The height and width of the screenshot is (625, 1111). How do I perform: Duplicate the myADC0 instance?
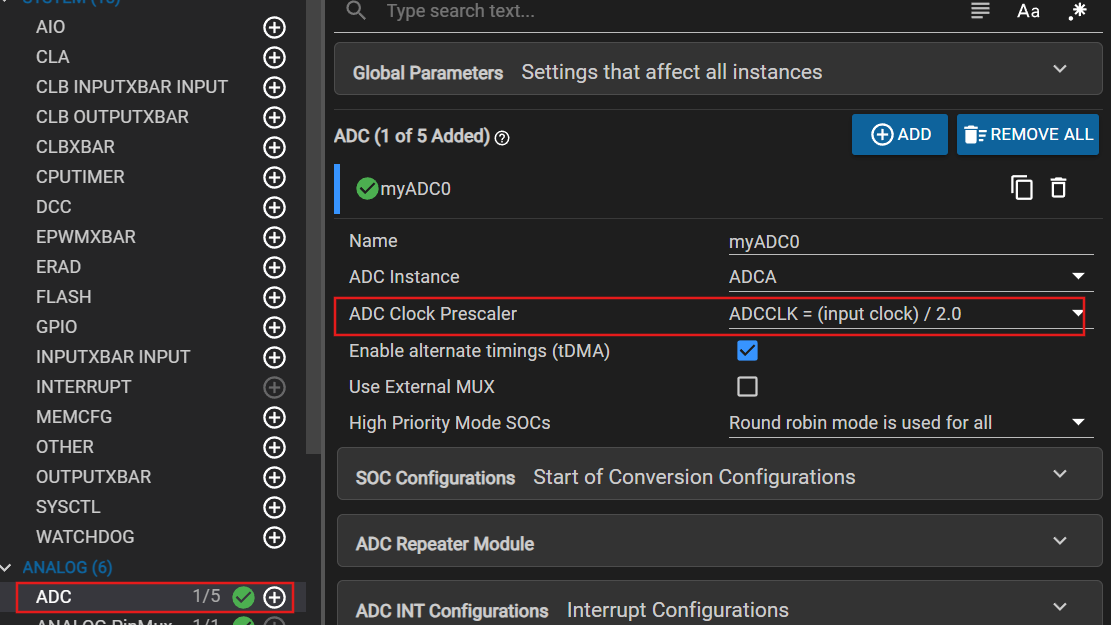click(x=1021, y=188)
